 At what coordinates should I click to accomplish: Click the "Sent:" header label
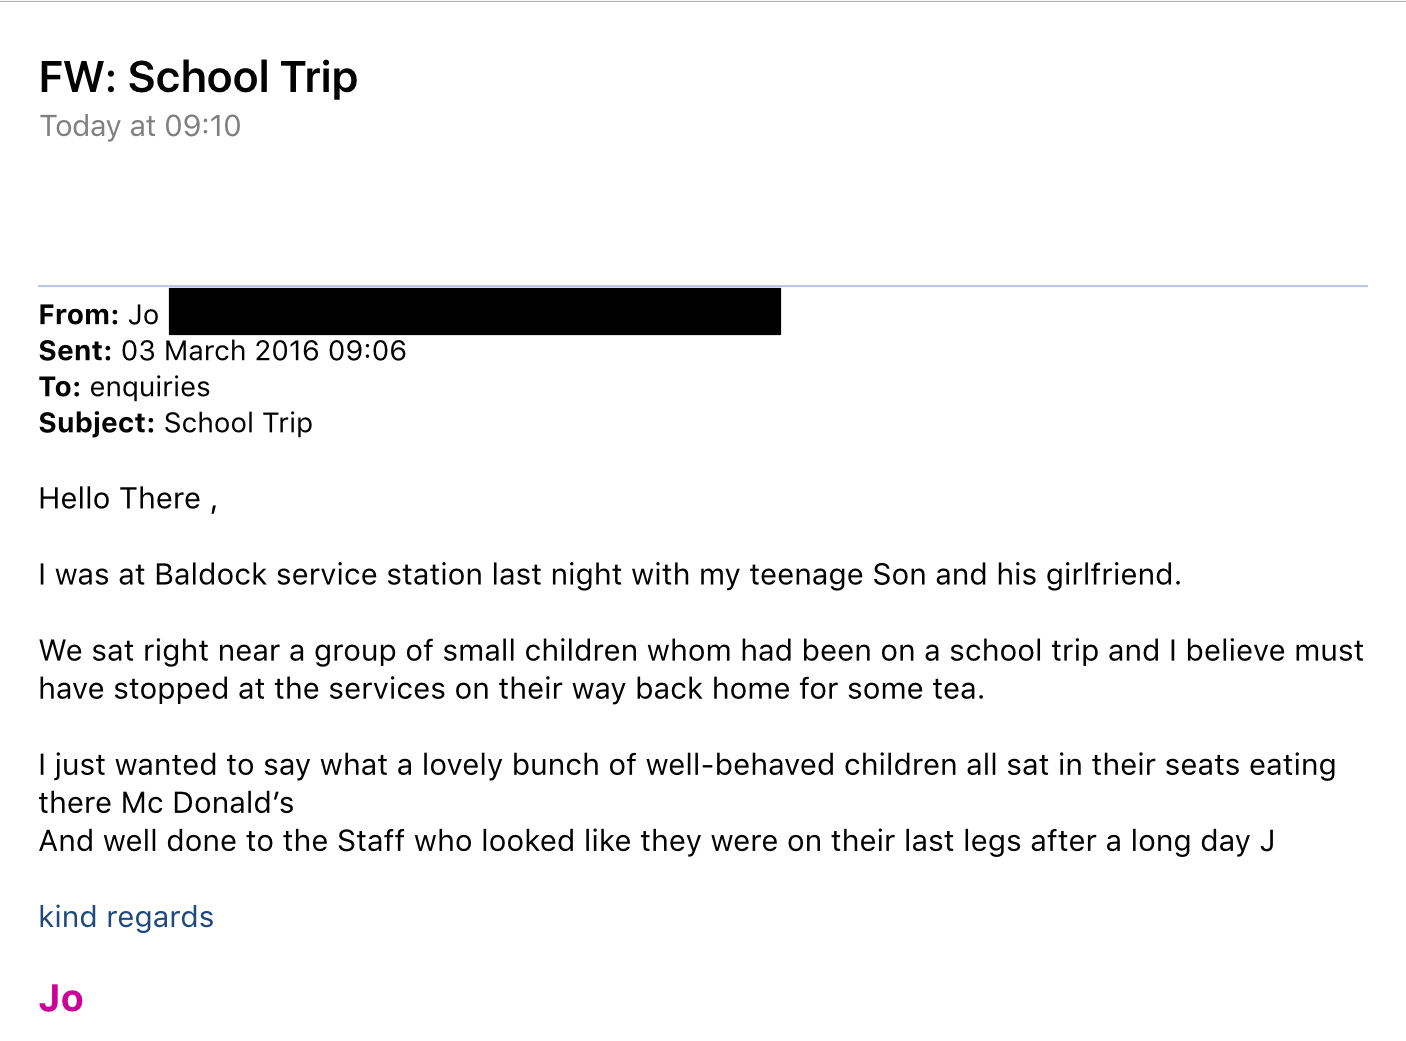pos(75,351)
